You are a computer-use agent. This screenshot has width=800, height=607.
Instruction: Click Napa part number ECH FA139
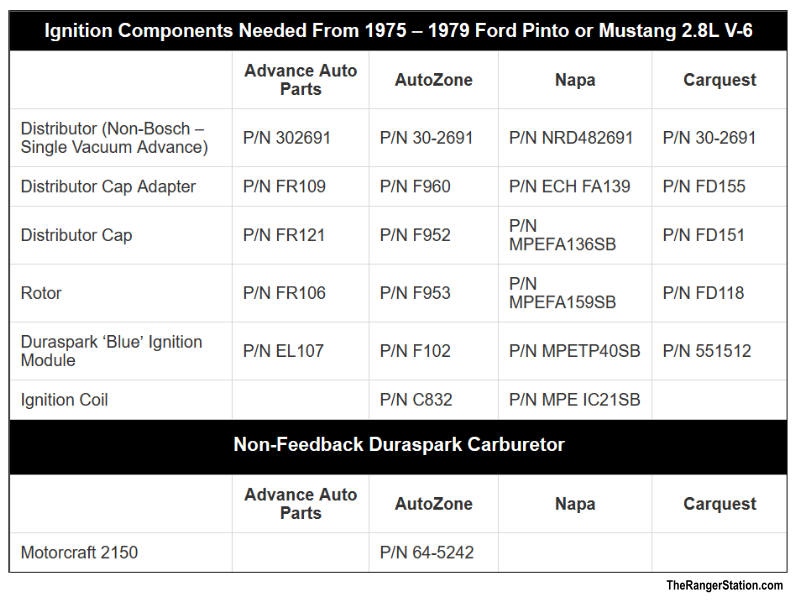click(x=570, y=186)
